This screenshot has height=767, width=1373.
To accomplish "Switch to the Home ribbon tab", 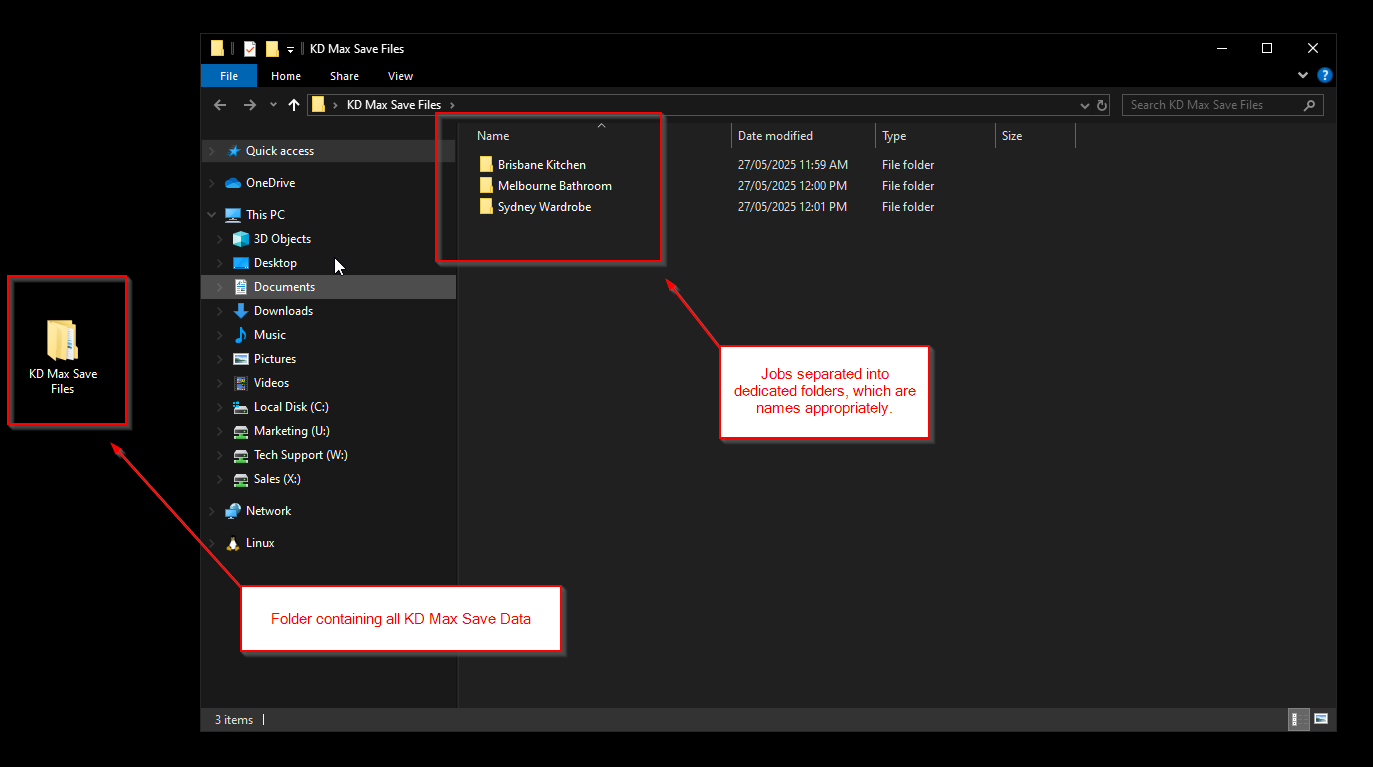I will point(286,76).
